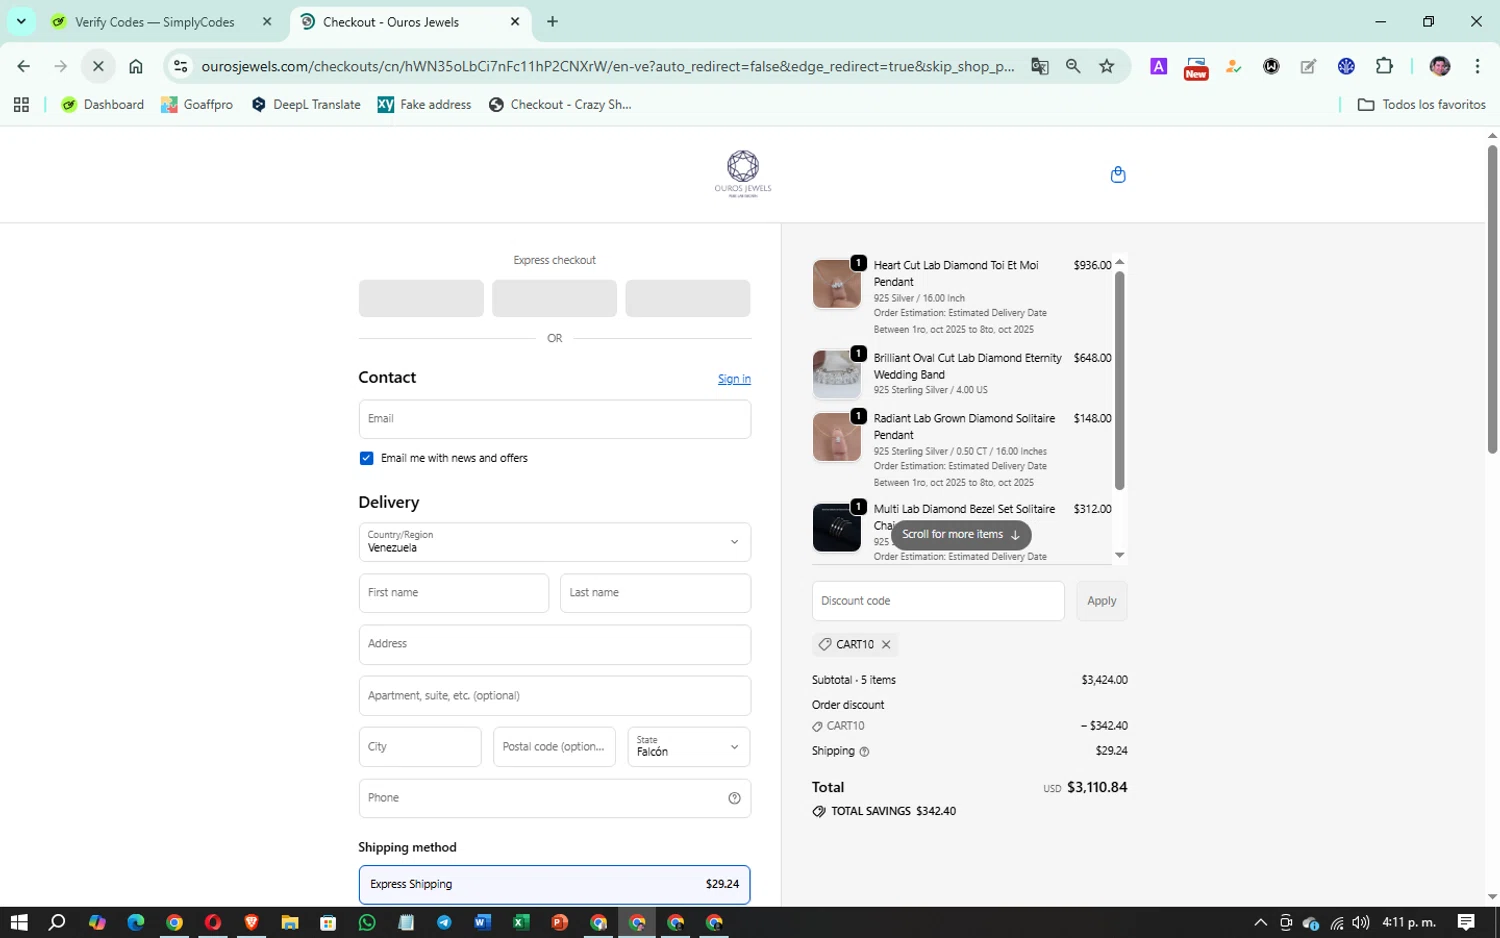Open the pencil note extension icon
The height and width of the screenshot is (938, 1500).
click(1308, 66)
